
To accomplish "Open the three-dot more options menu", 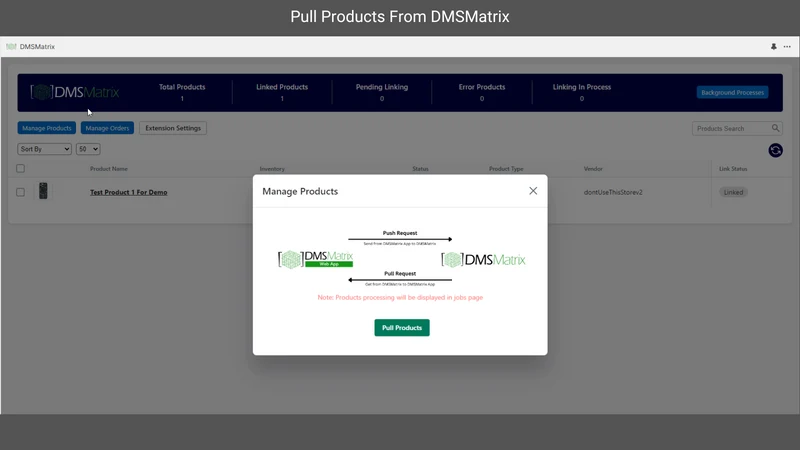I will point(787,46).
